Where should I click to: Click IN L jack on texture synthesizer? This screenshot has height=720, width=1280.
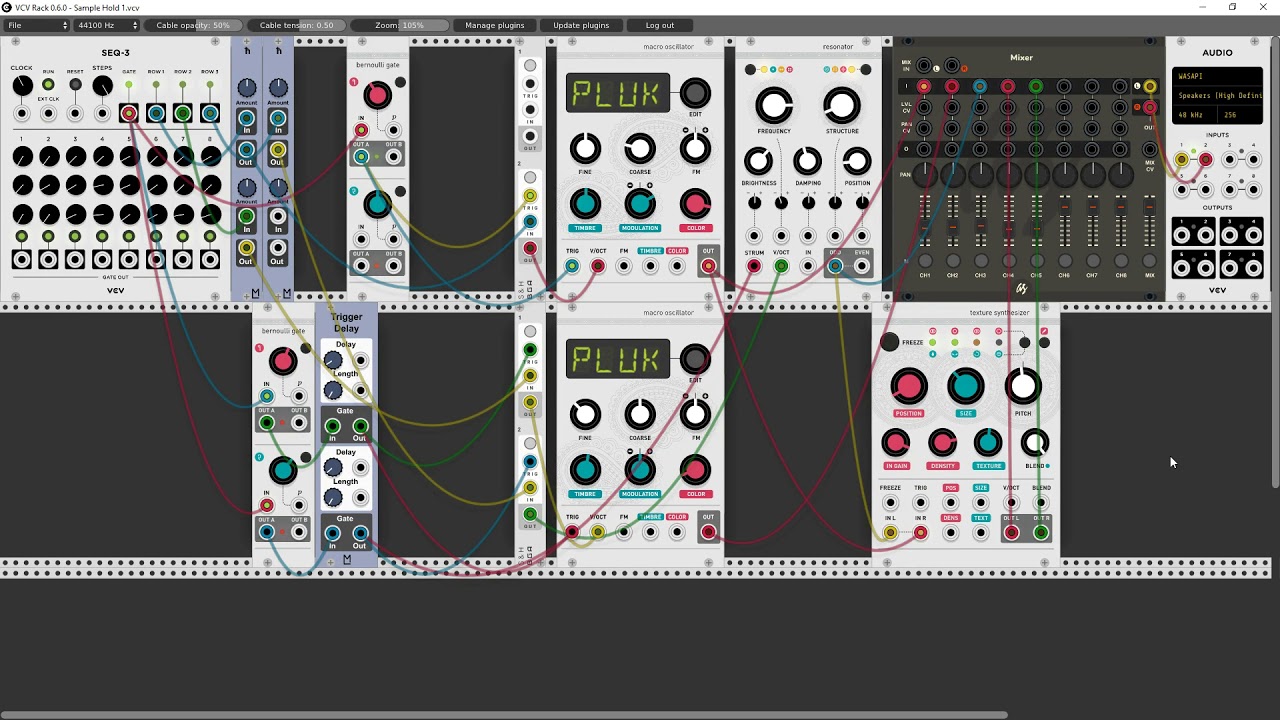[890, 533]
